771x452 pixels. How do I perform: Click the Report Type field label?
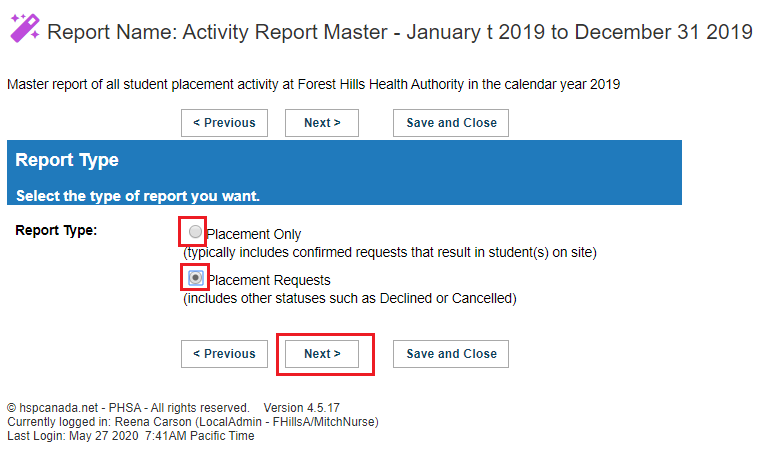click(x=56, y=230)
